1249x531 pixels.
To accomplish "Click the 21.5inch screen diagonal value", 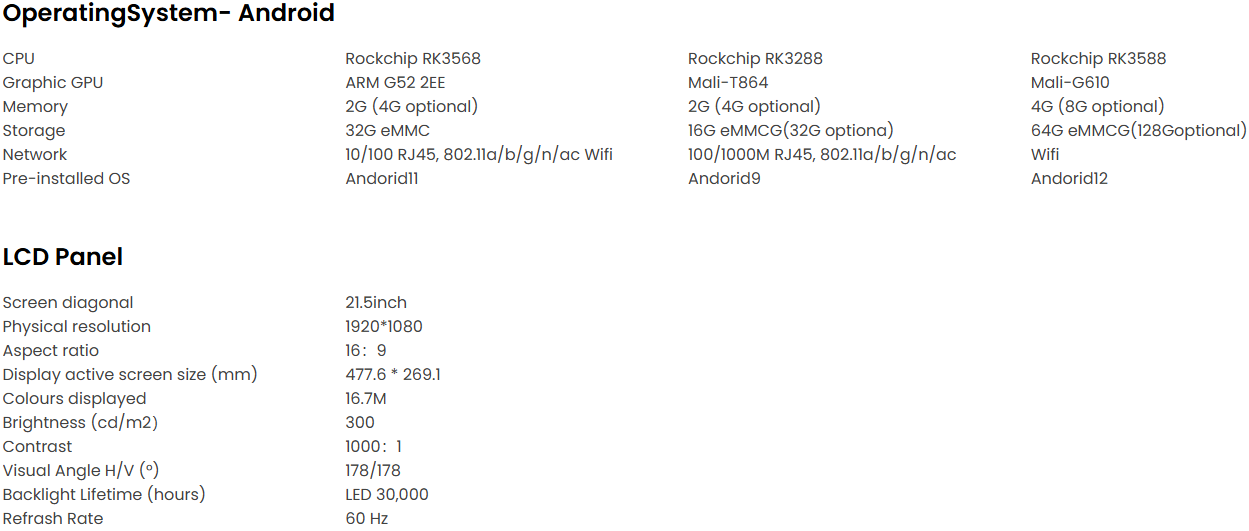I will point(376,303).
